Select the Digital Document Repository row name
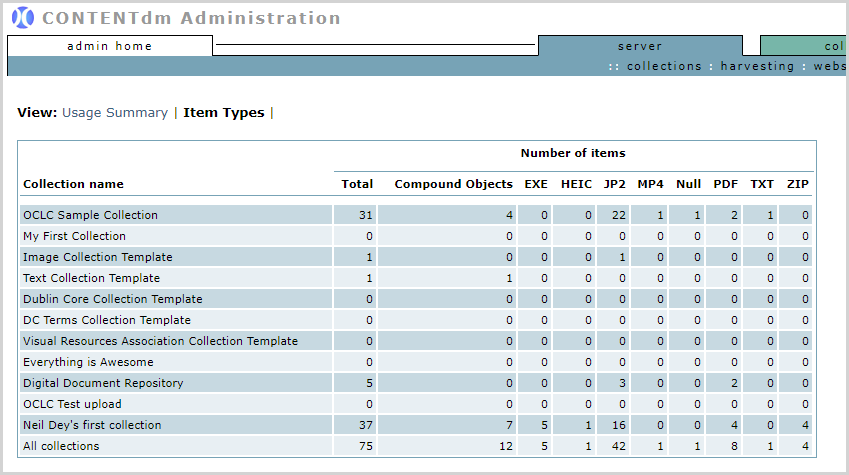 click(x=103, y=383)
